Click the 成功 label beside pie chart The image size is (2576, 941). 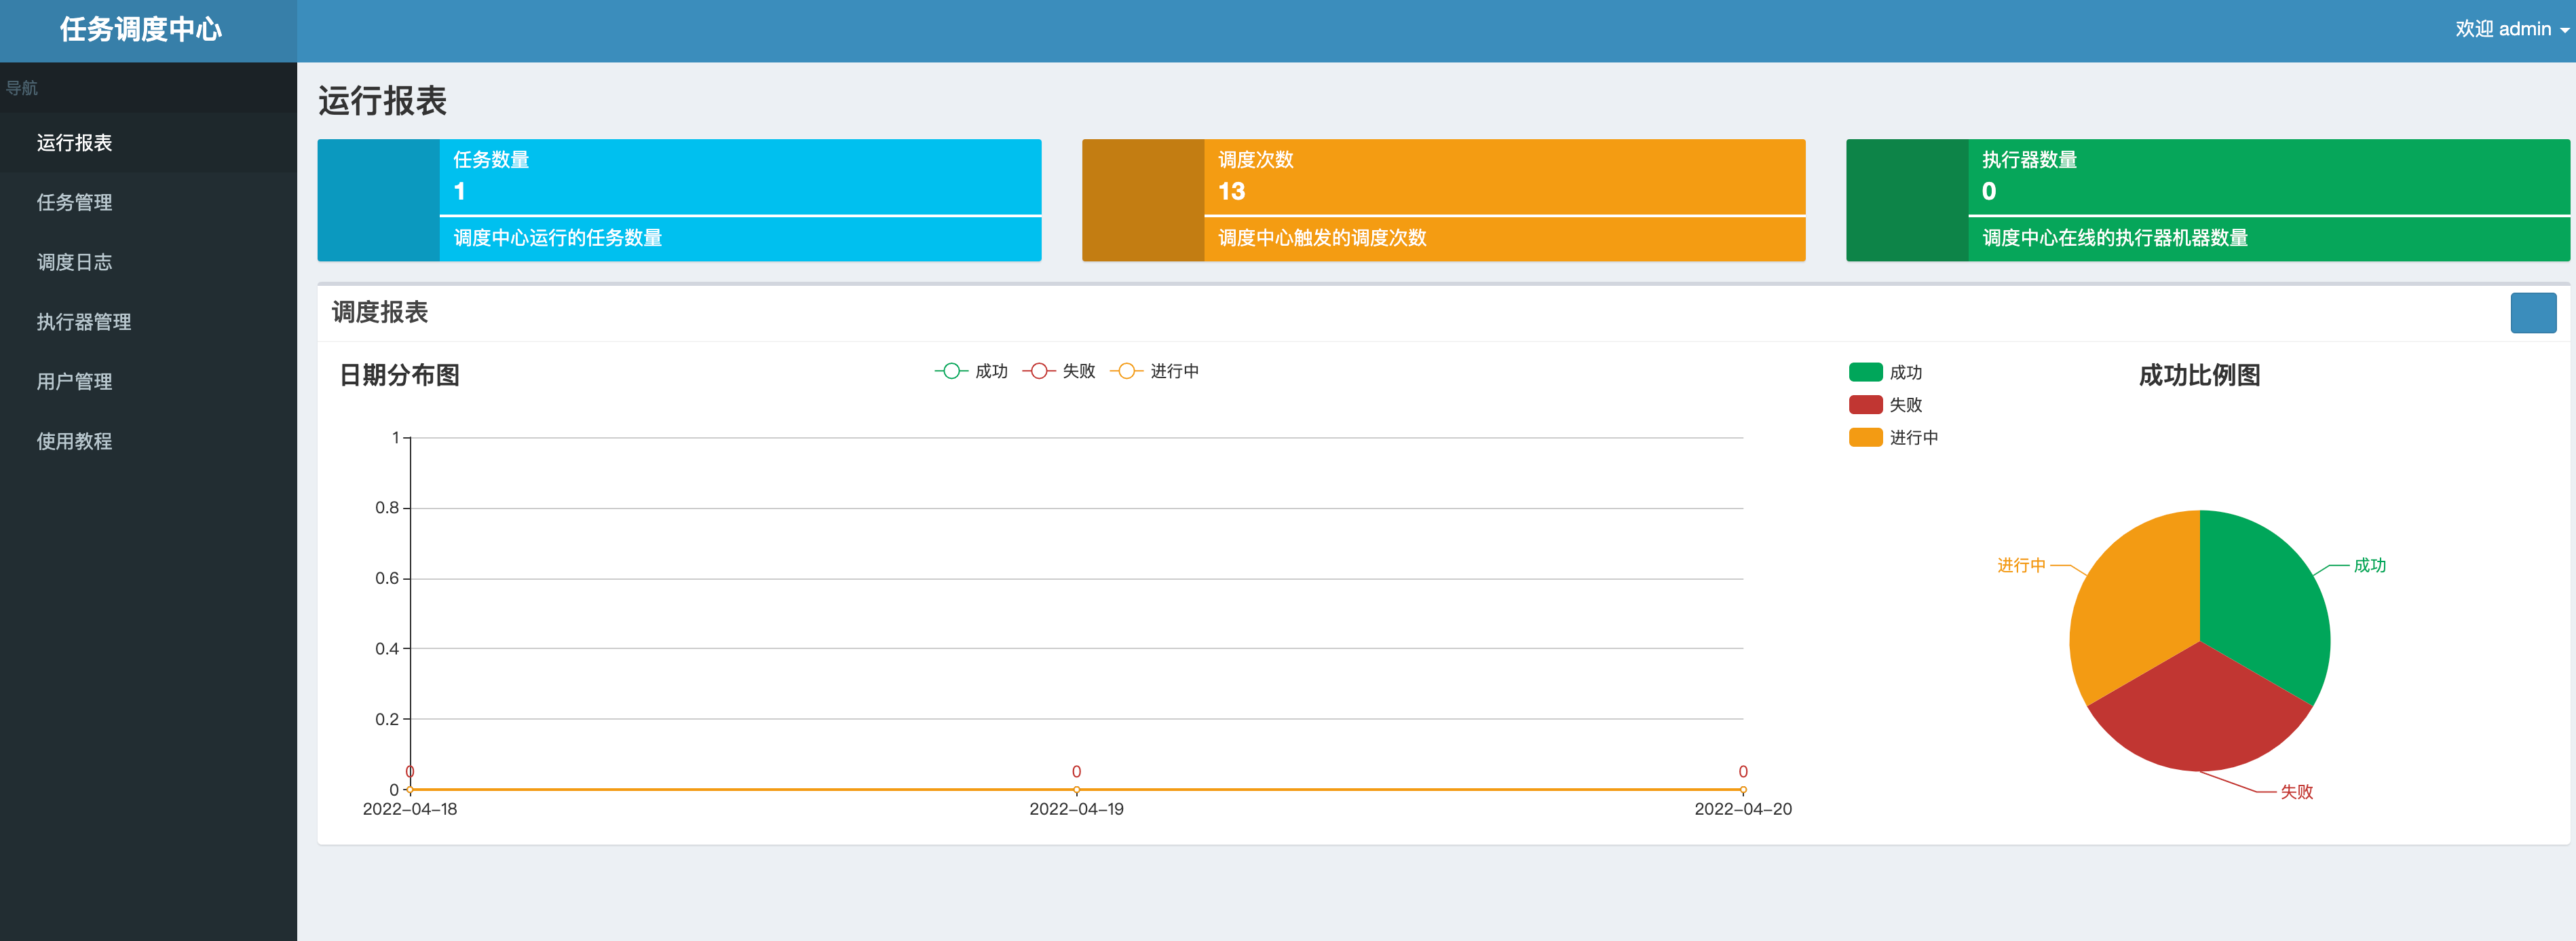[2369, 565]
